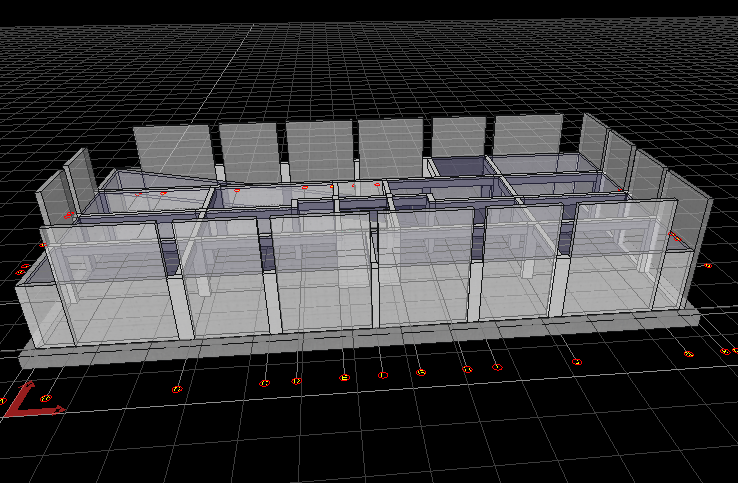This screenshot has height=483, width=738.
Task: Select the grid bubble right beside the axis indicator
Action: pos(46,399)
